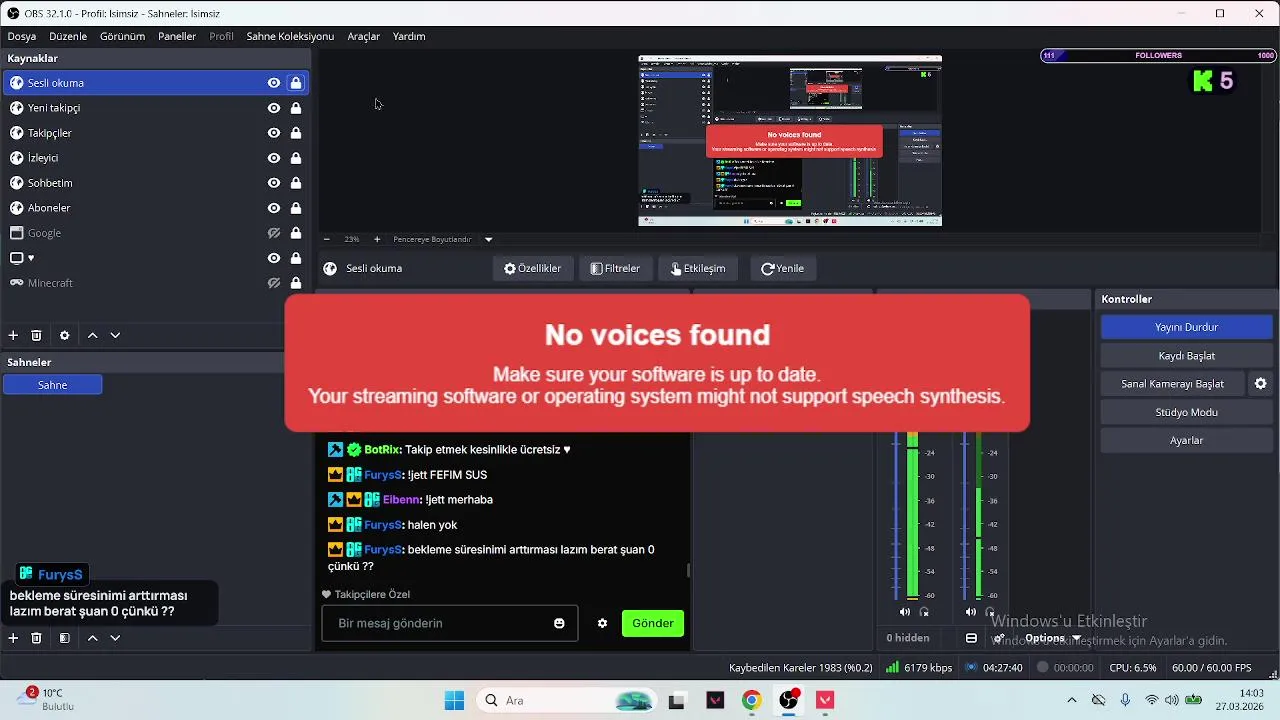Refresh browser source with Yenile

point(783,268)
